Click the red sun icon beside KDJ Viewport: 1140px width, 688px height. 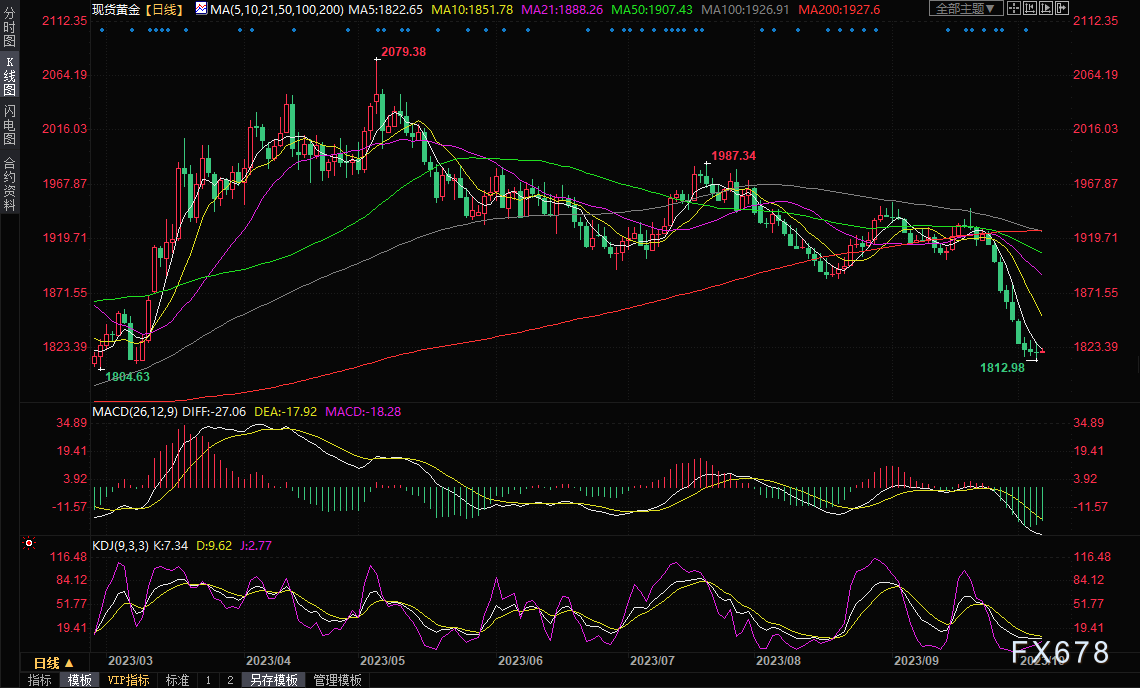click(x=29, y=544)
